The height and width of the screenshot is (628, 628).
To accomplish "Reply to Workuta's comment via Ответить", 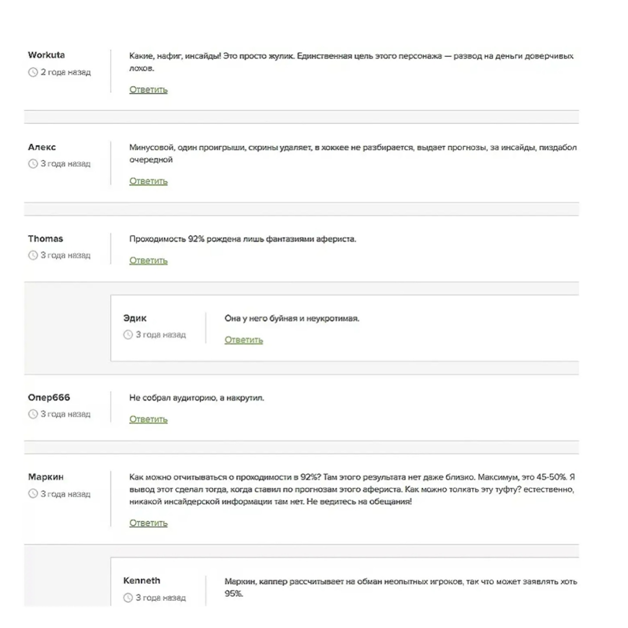I will click(148, 90).
